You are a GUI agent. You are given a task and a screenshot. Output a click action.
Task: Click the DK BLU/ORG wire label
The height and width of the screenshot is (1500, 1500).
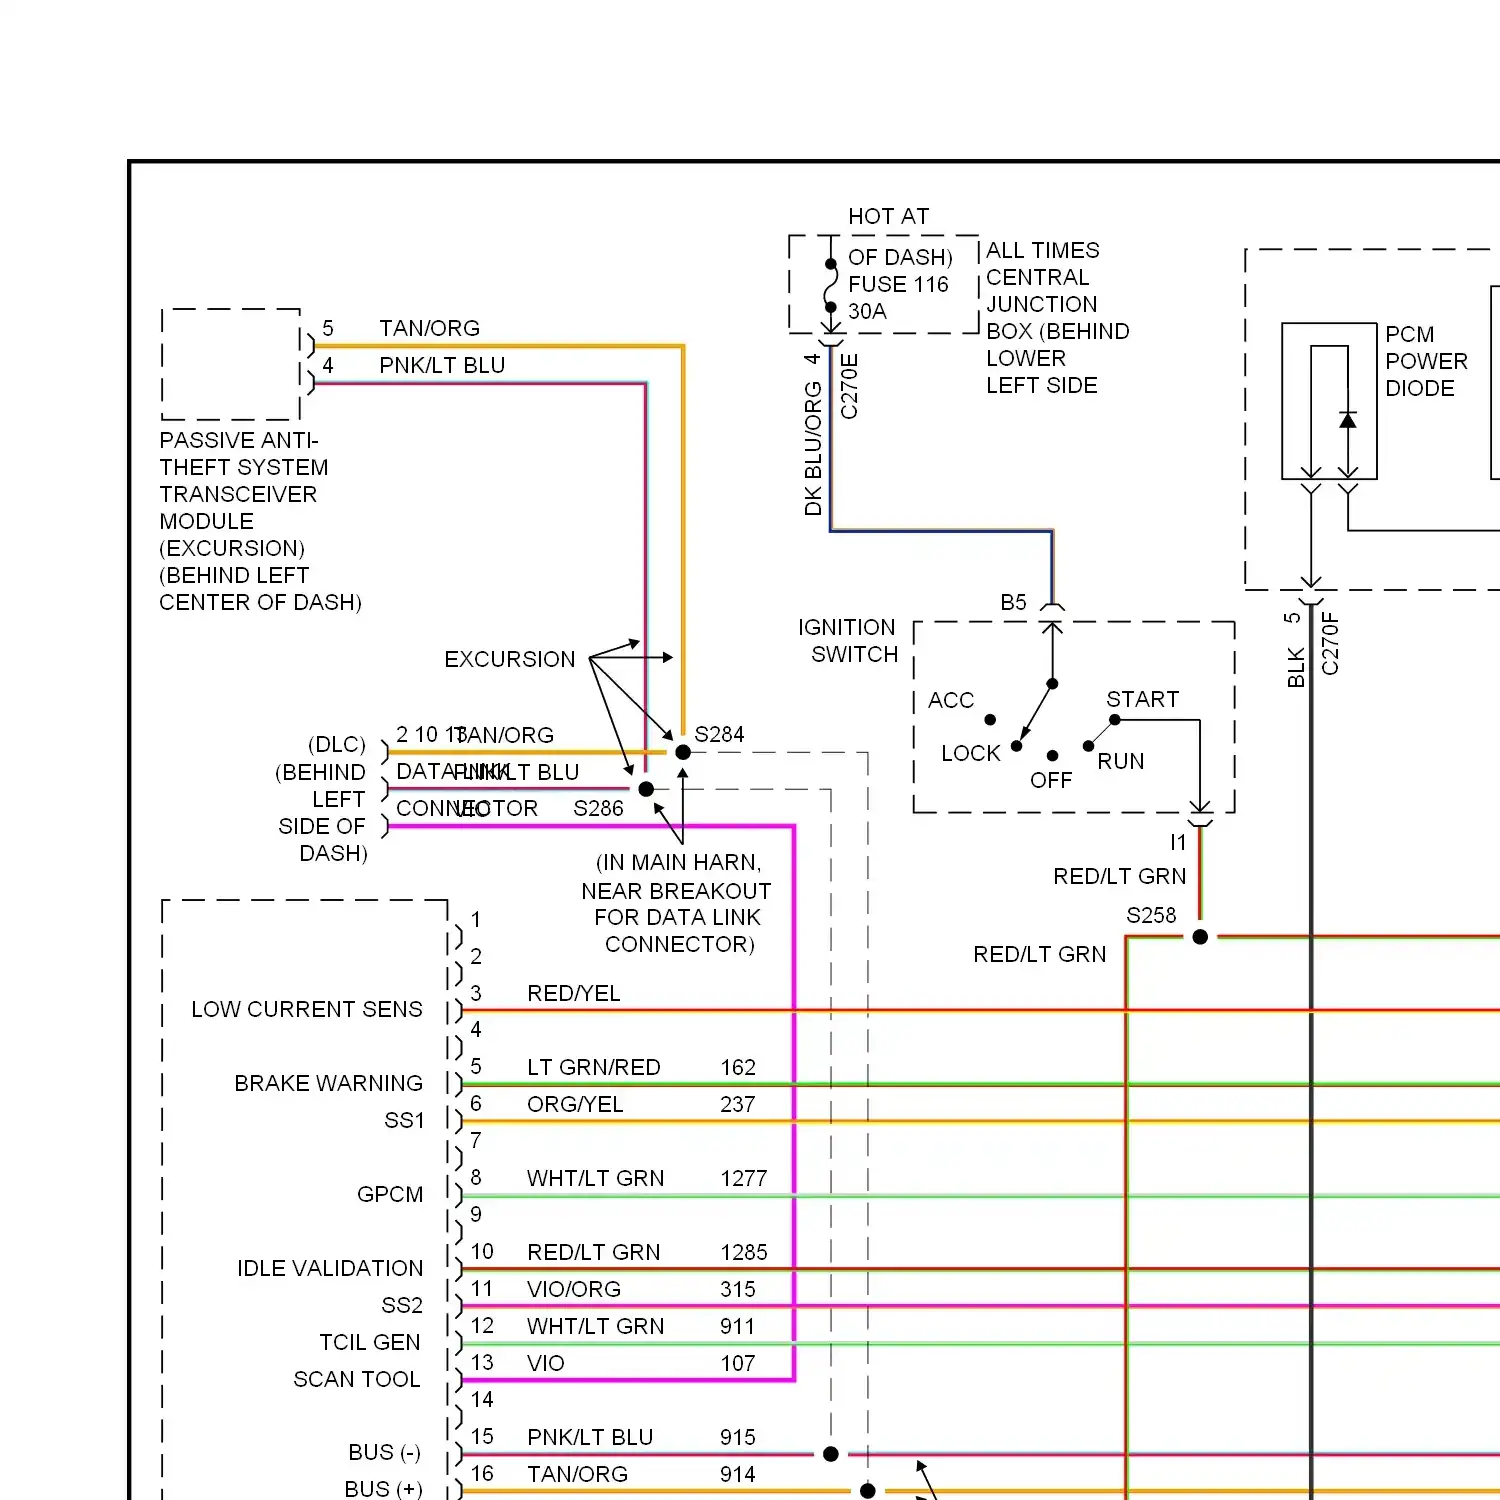(x=813, y=449)
